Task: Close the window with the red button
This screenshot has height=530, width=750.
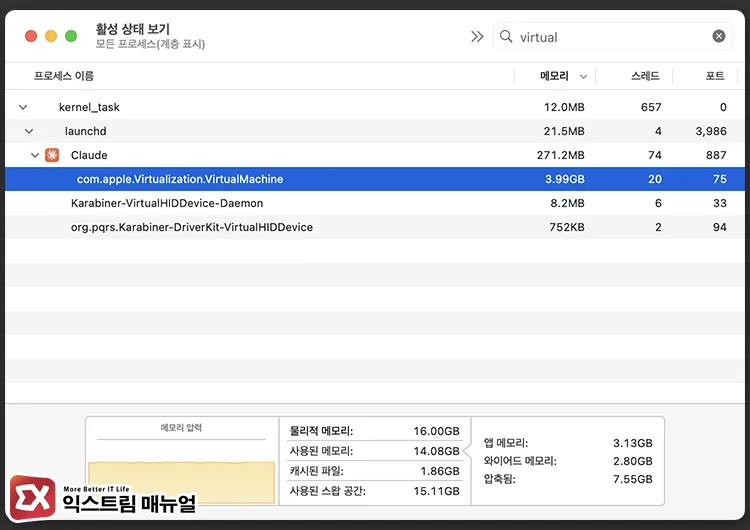Action: click(31, 36)
